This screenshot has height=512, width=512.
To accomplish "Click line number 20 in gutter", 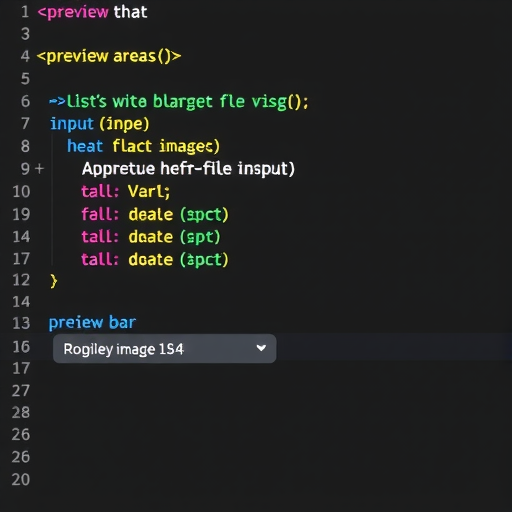I will click(x=21, y=479).
